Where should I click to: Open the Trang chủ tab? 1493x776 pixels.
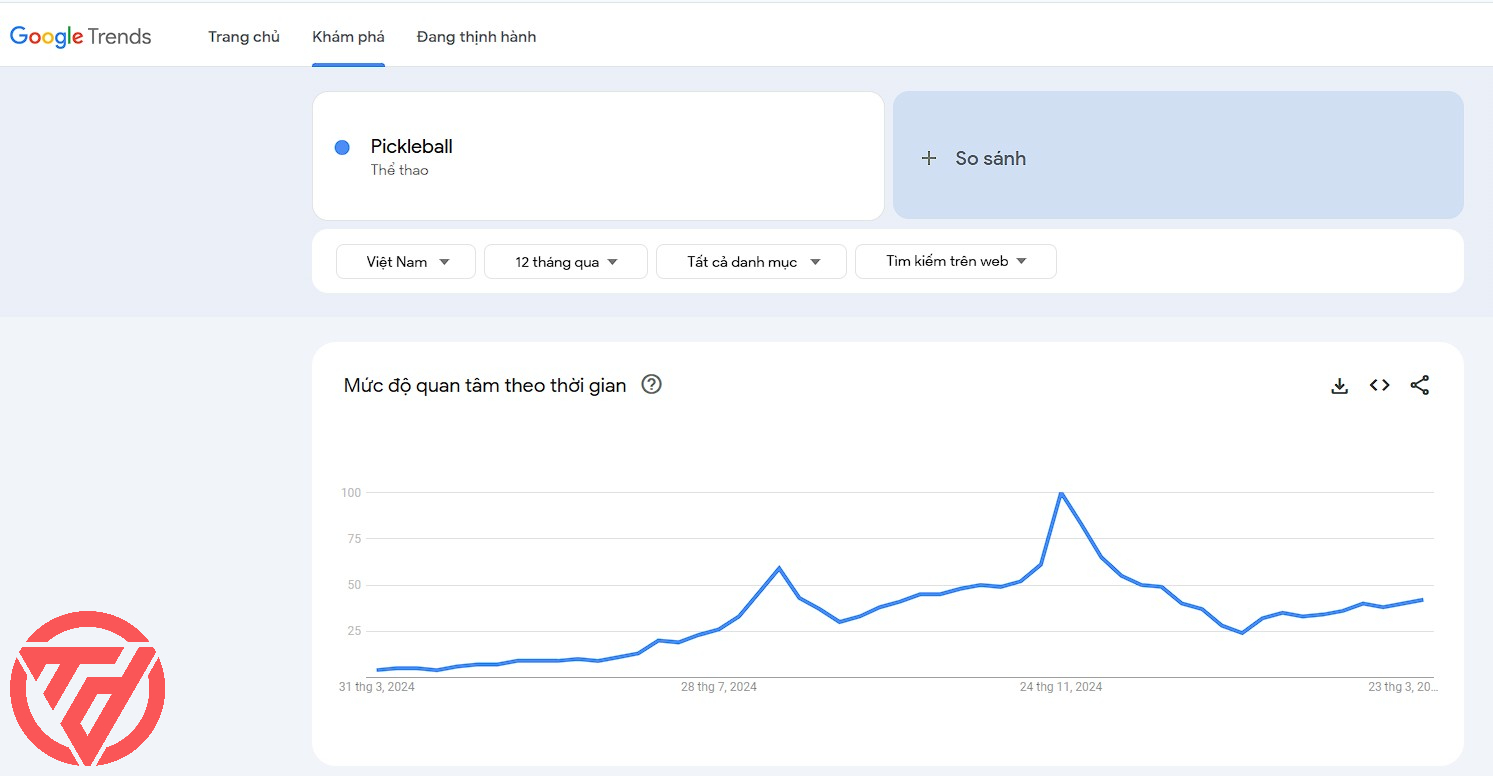(x=244, y=37)
